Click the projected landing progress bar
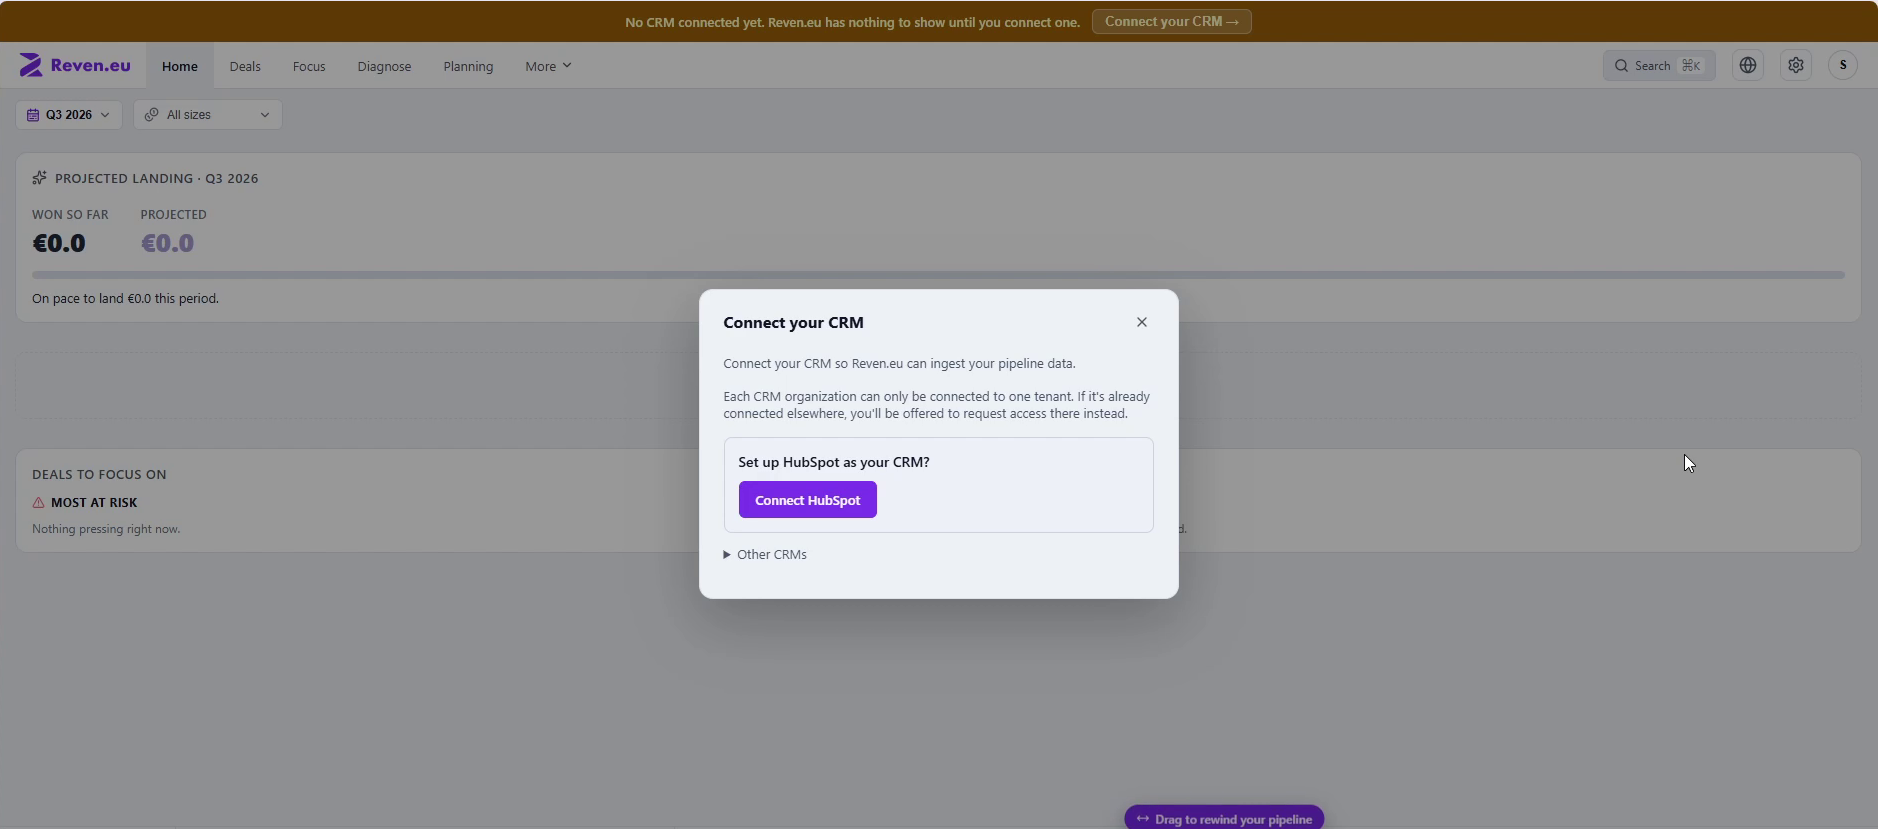Screen dimensions: 1878x829 pos(938,275)
